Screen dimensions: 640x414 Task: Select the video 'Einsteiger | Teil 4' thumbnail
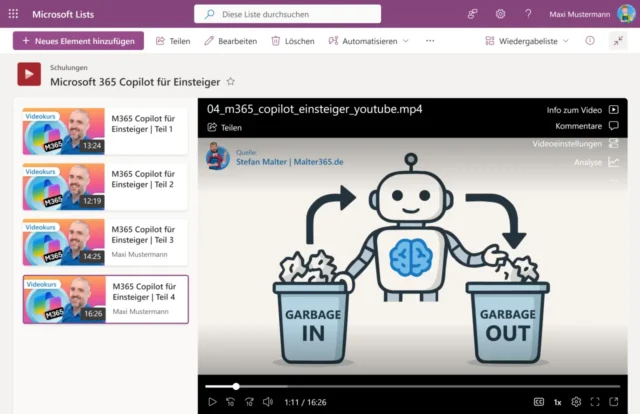(64, 300)
